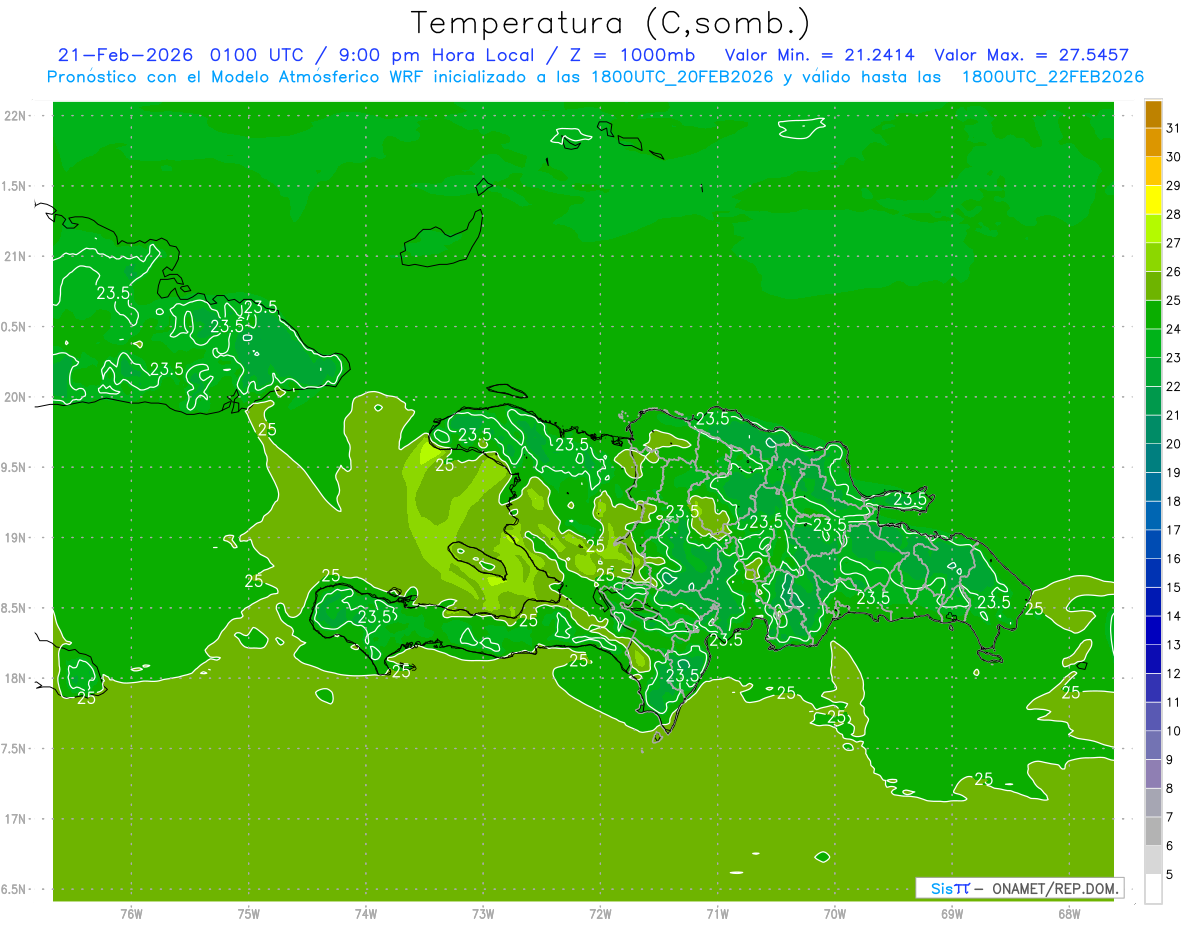Click legend value '31'
Image resolution: width=1200 pixels, height=927 pixels.
coord(1174,128)
